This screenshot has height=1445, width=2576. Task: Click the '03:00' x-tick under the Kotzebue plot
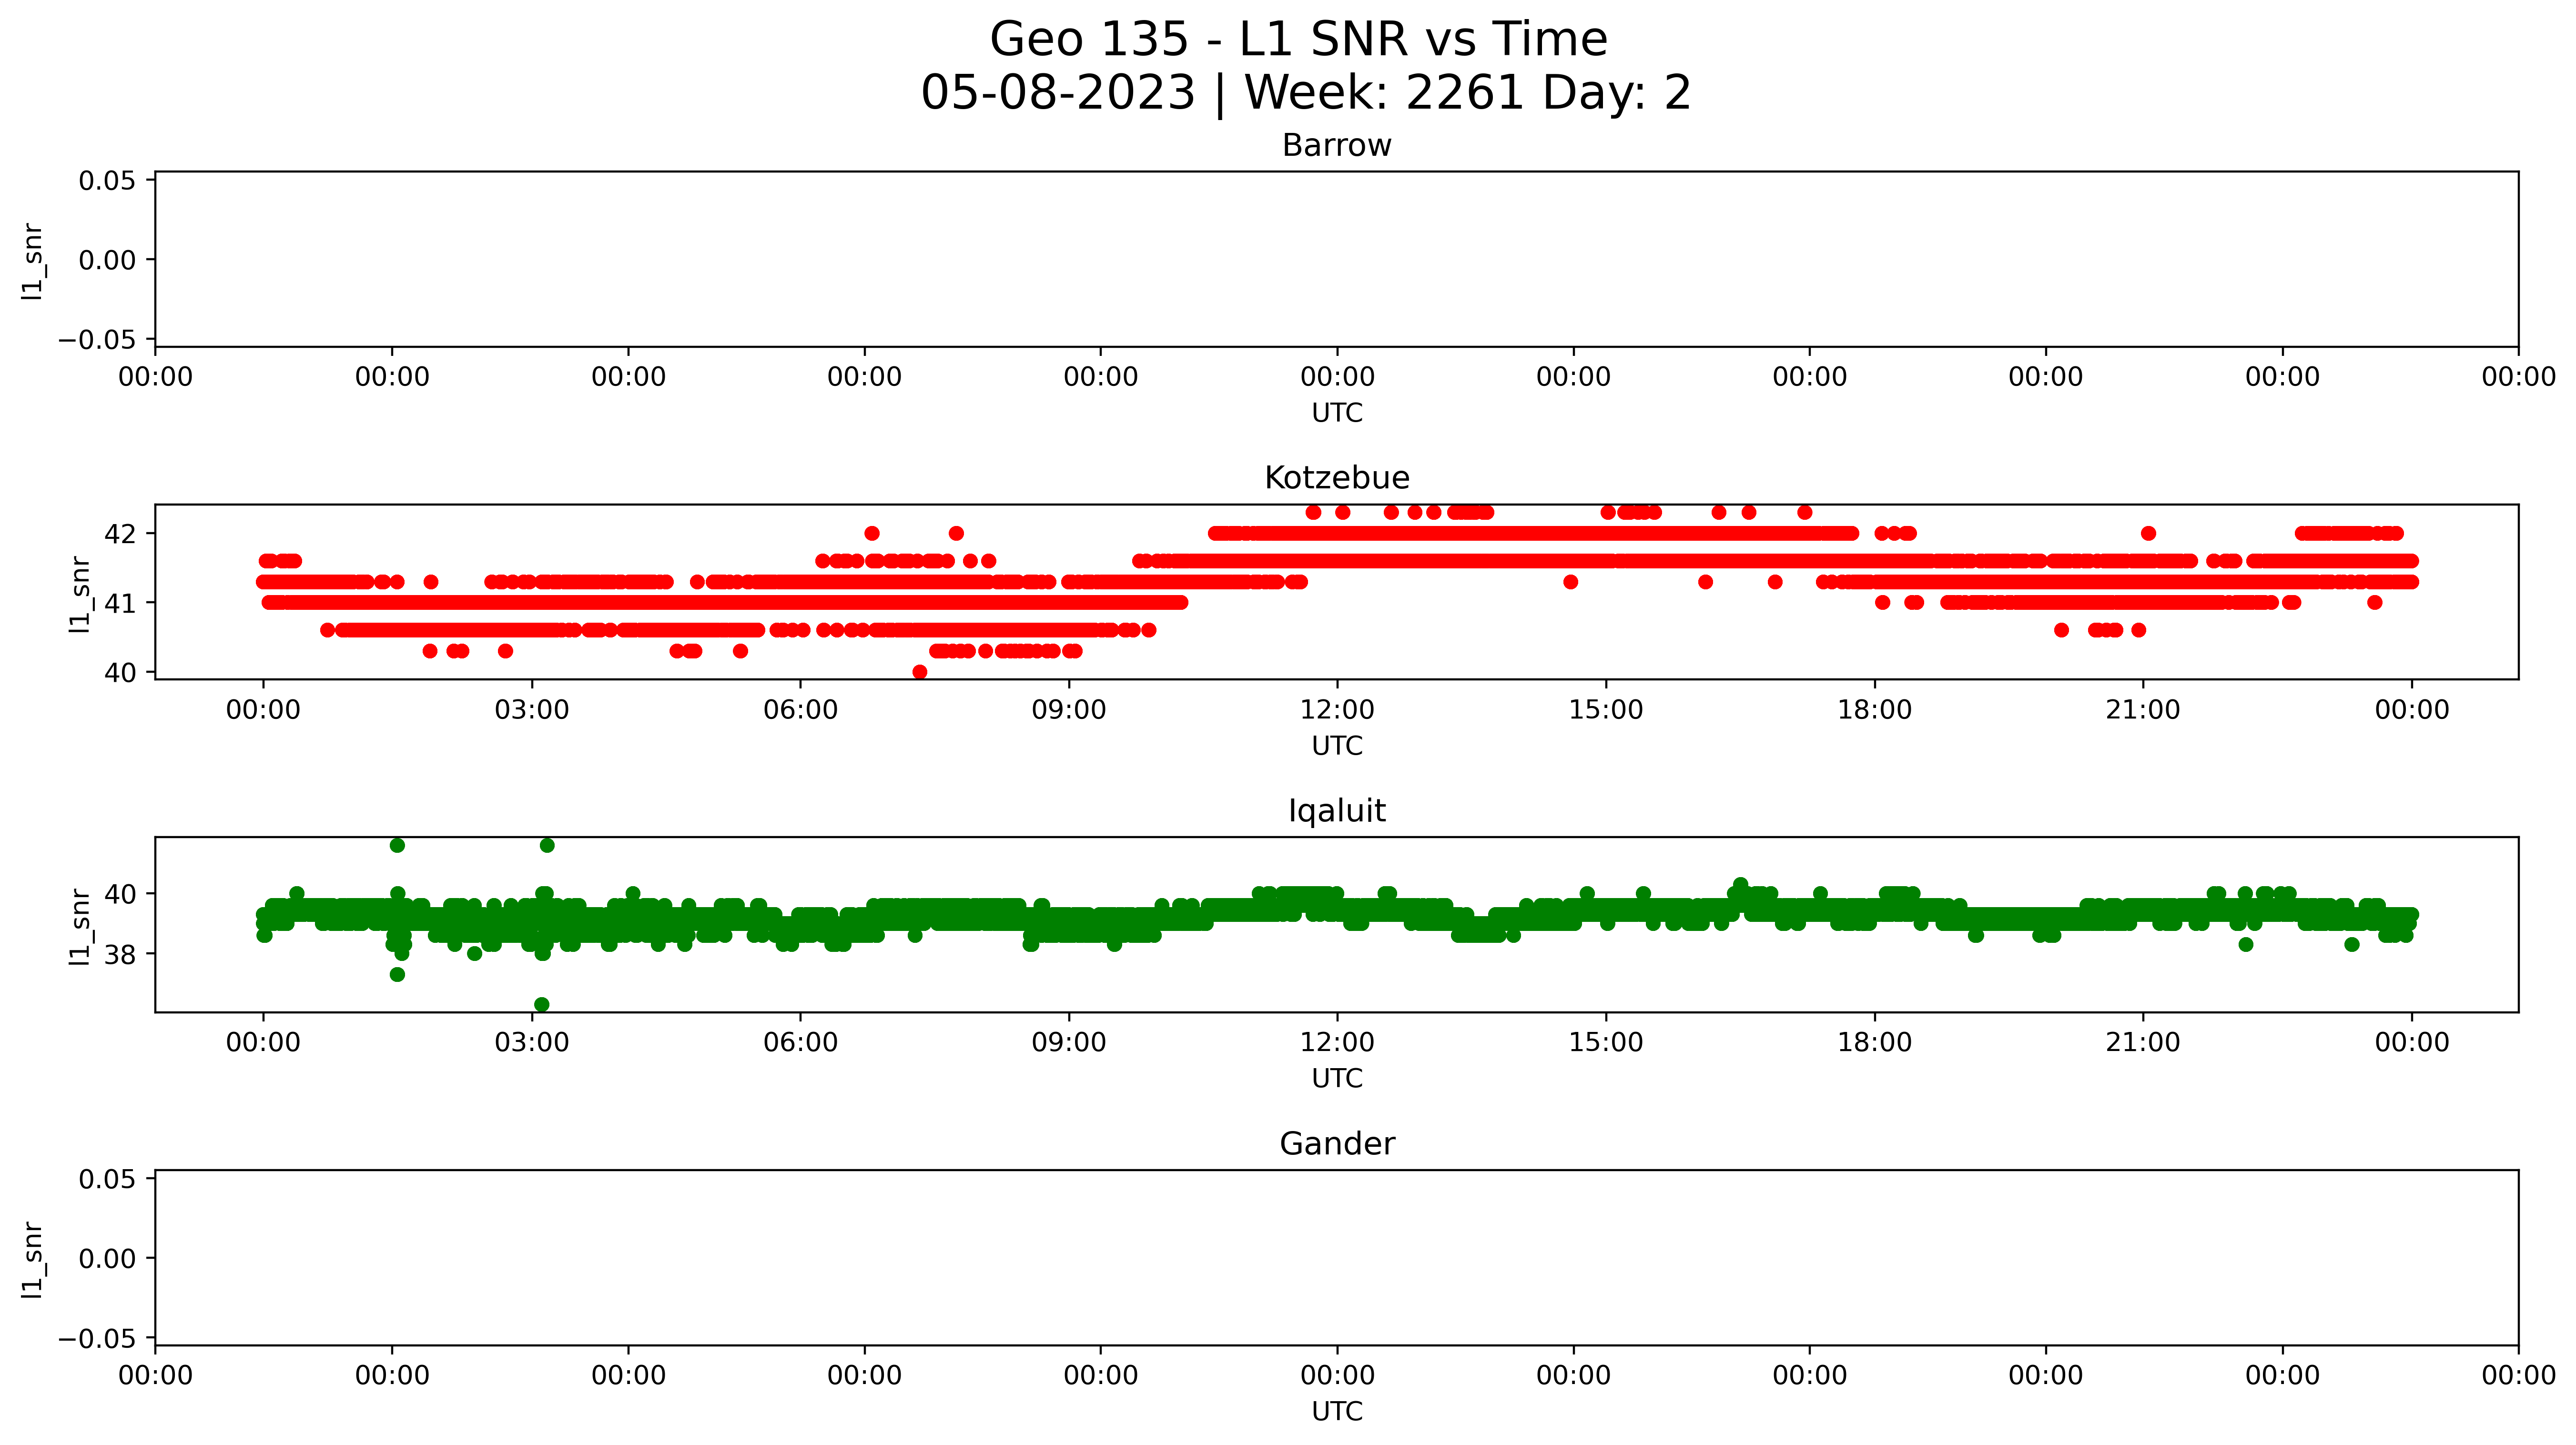(x=532, y=711)
